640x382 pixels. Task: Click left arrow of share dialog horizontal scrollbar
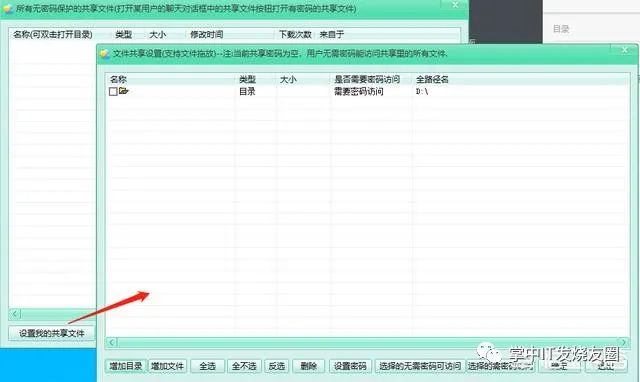coord(111,342)
